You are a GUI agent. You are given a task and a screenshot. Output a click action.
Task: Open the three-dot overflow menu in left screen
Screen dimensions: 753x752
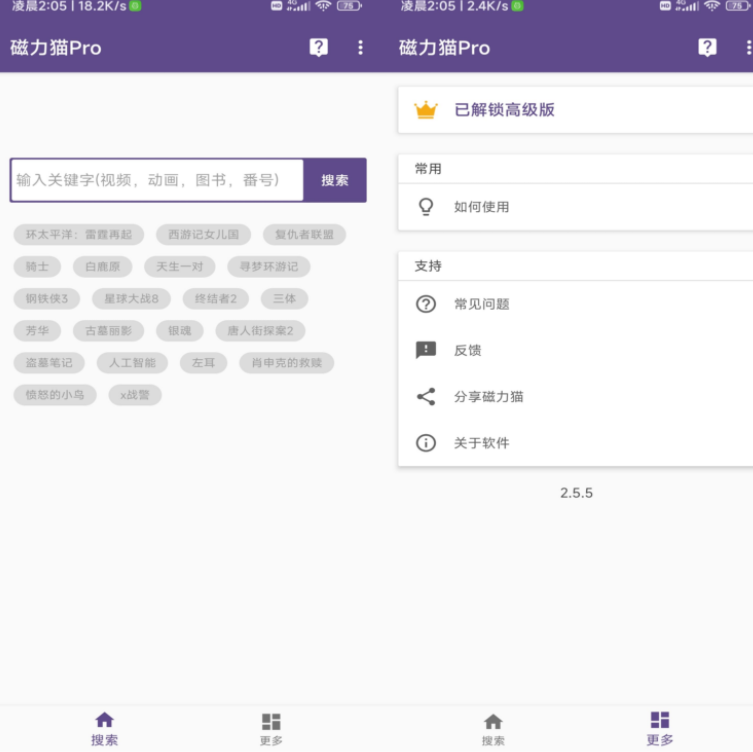click(360, 48)
